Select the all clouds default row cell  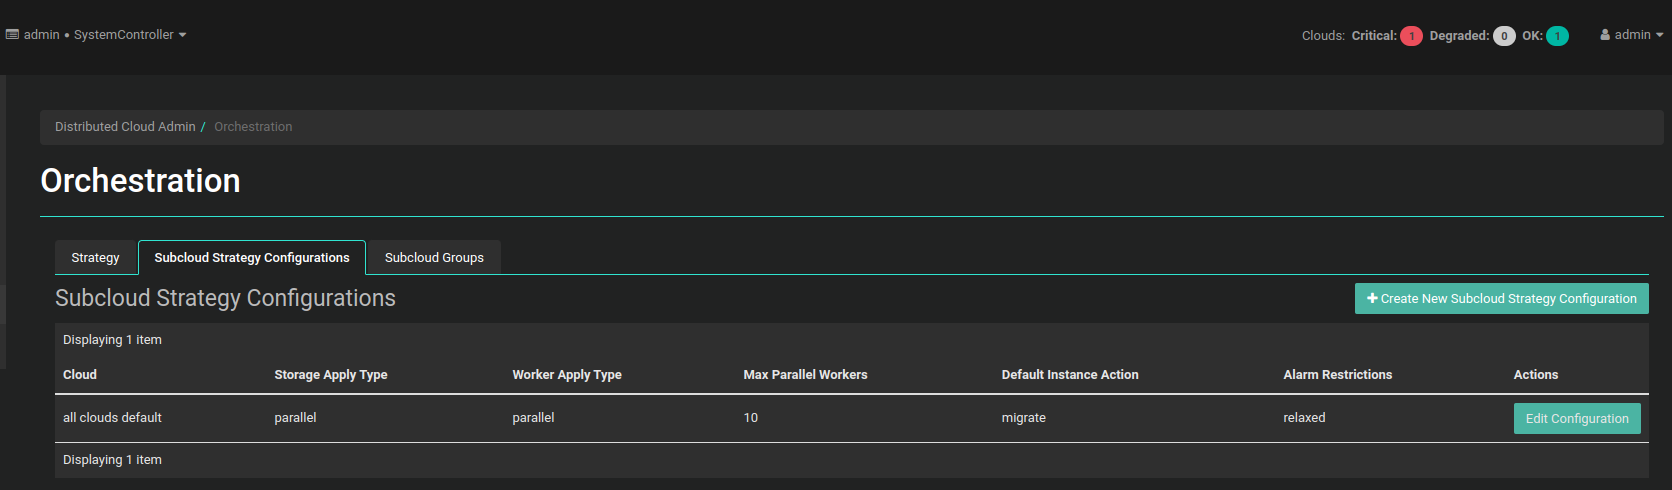pyautogui.click(x=112, y=418)
